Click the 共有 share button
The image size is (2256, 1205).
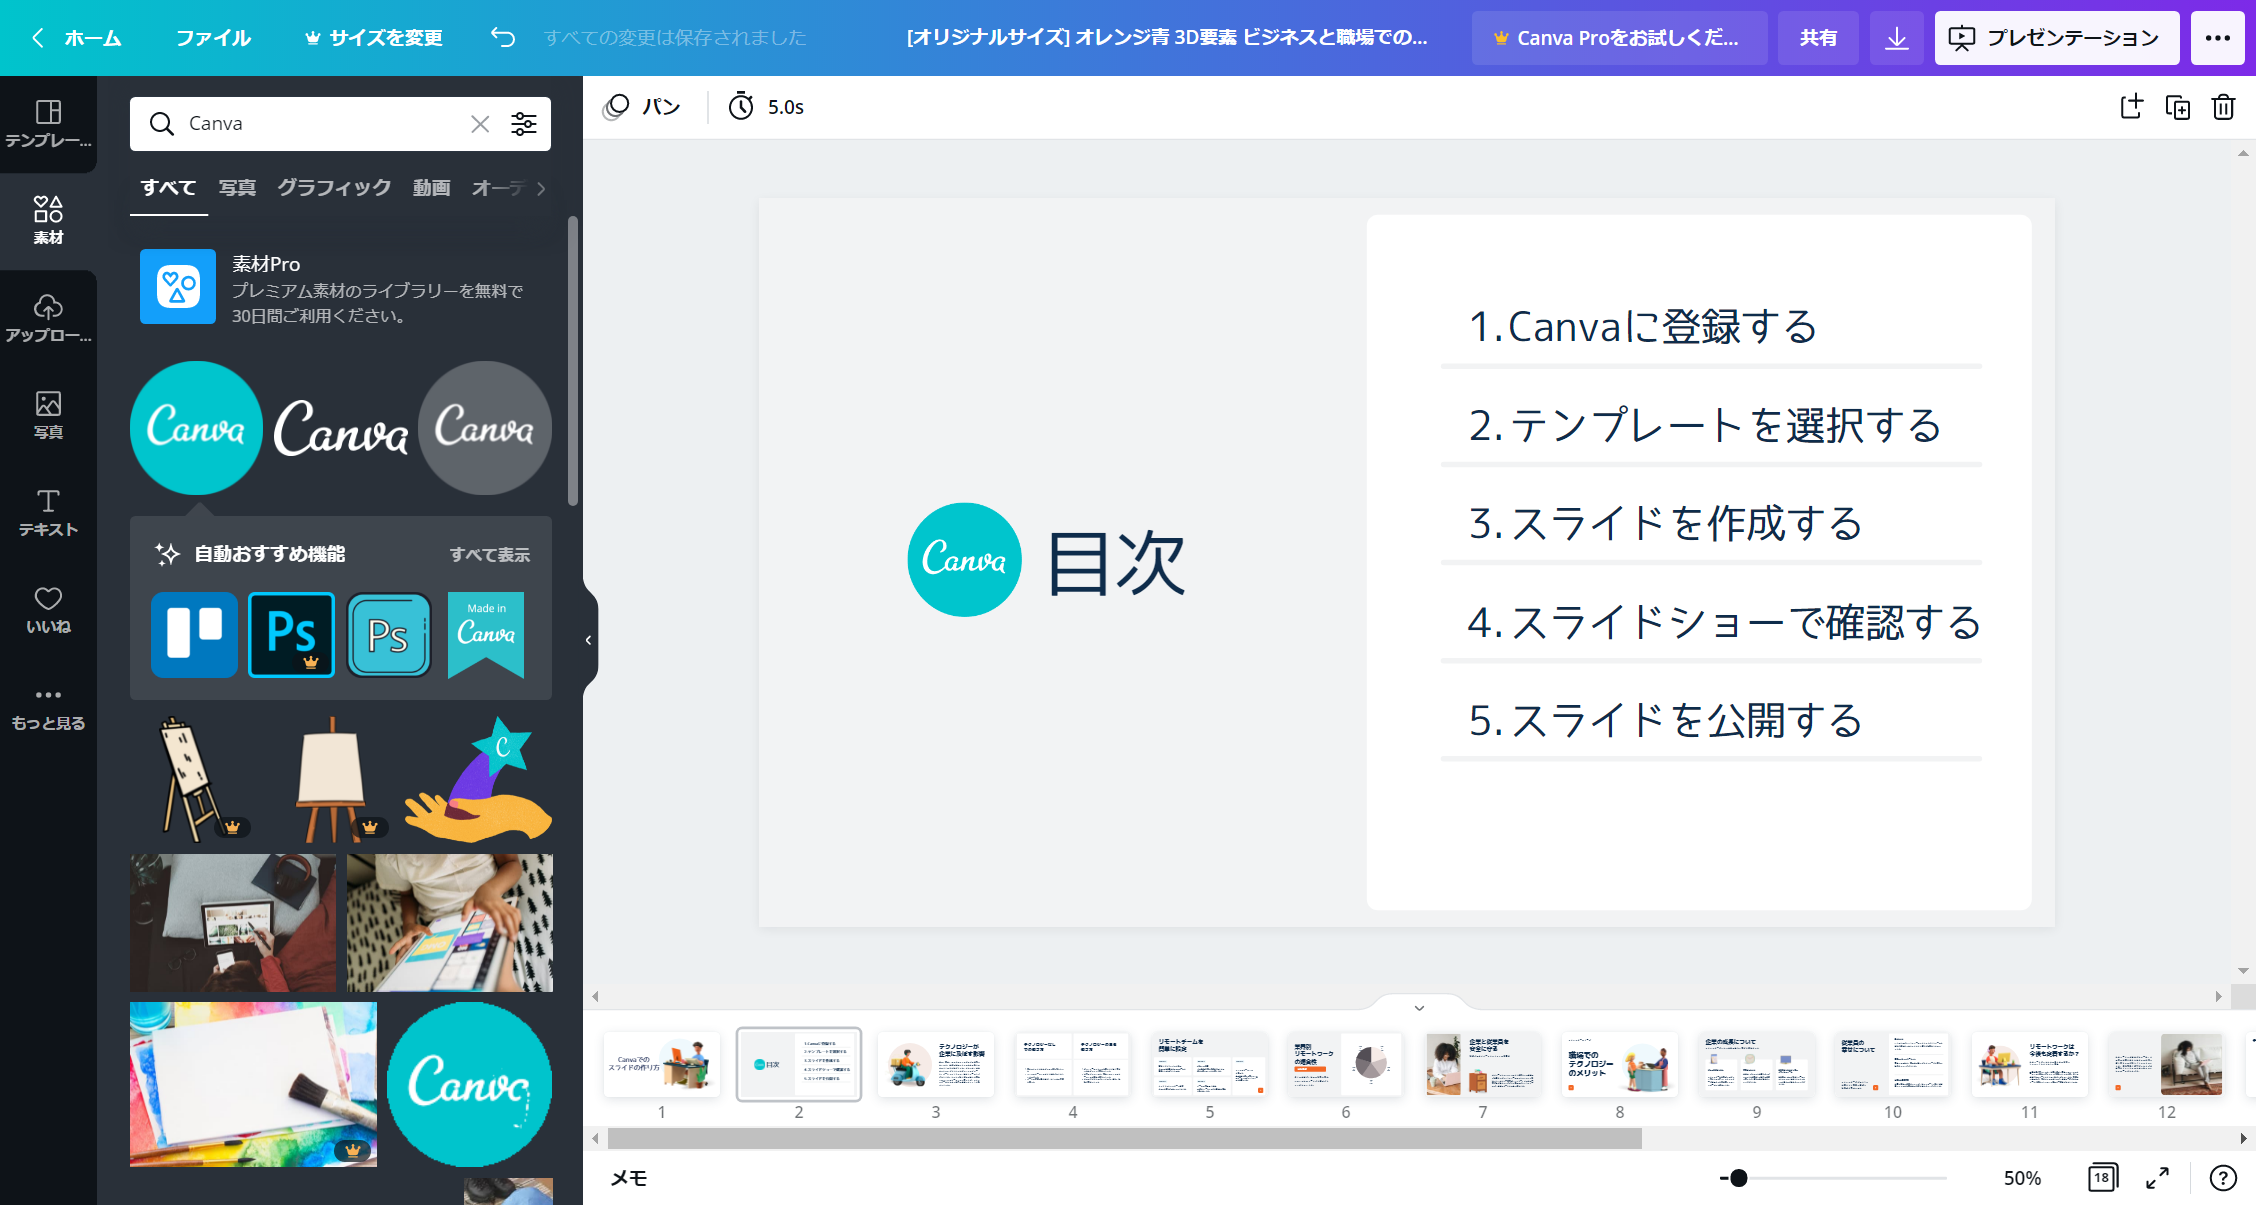click(1818, 38)
